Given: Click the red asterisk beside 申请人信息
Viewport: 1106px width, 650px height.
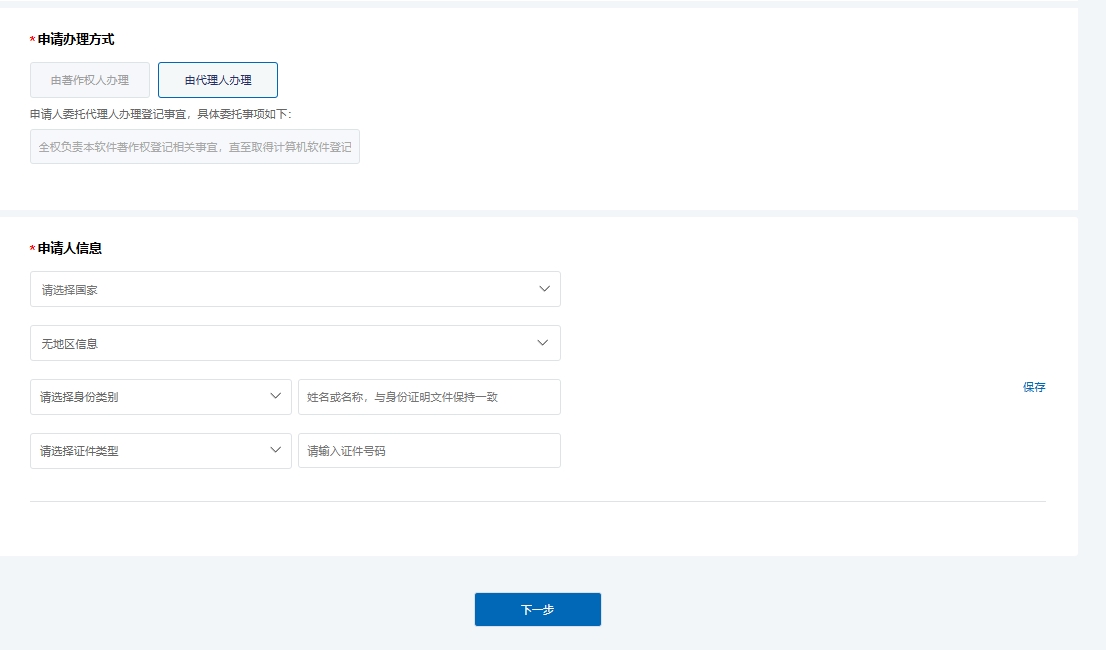Looking at the screenshot, I should (33, 249).
